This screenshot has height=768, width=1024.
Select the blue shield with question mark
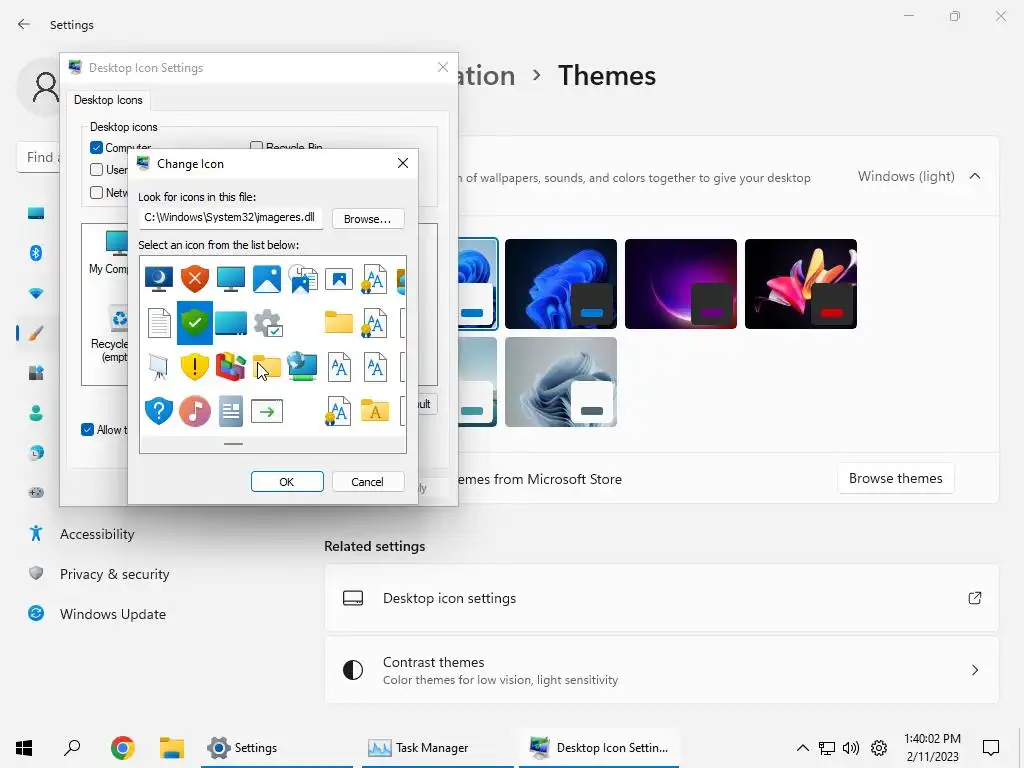coord(159,411)
